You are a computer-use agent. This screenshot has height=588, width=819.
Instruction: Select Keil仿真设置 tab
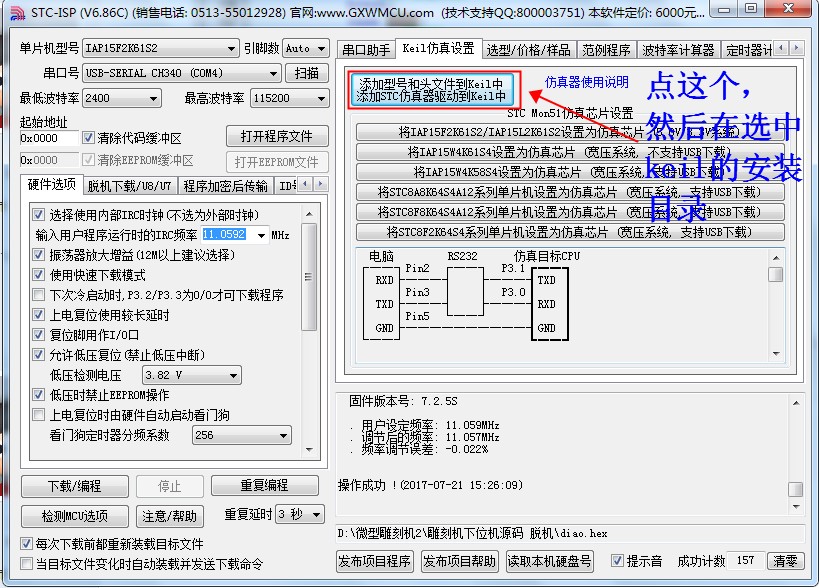tap(438, 49)
